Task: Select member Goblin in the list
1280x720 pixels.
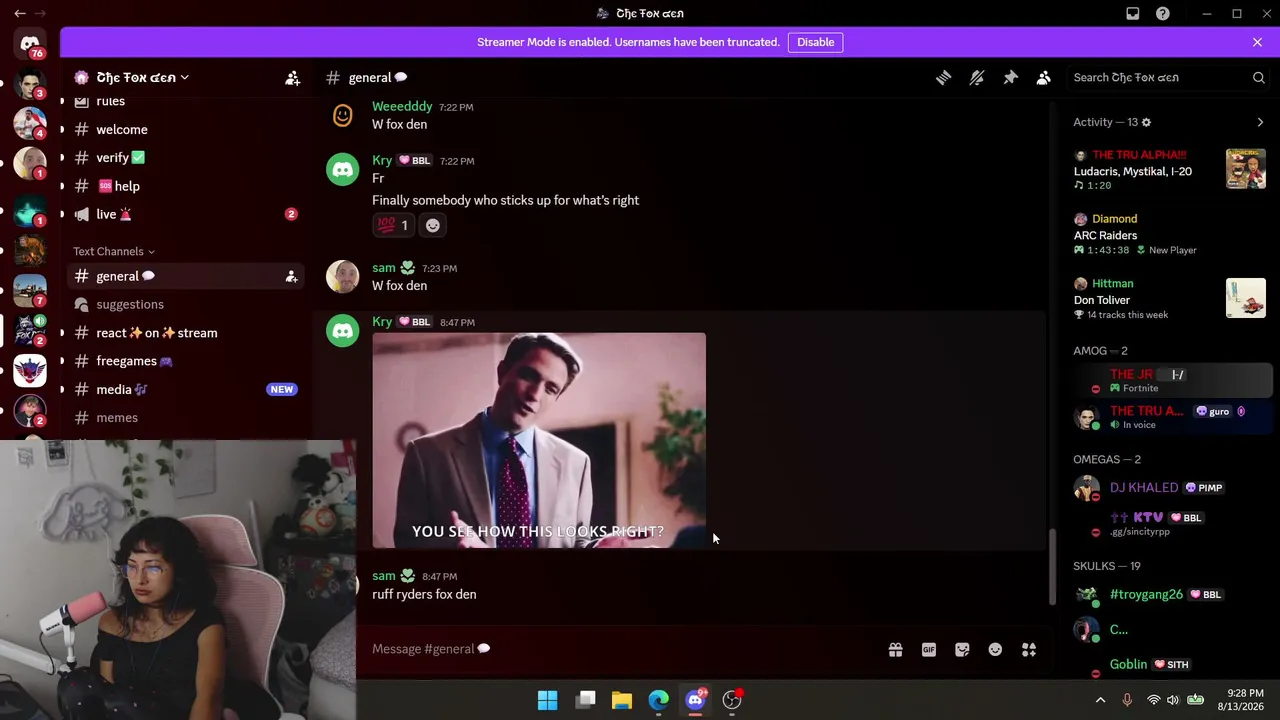Action: tap(1169, 664)
